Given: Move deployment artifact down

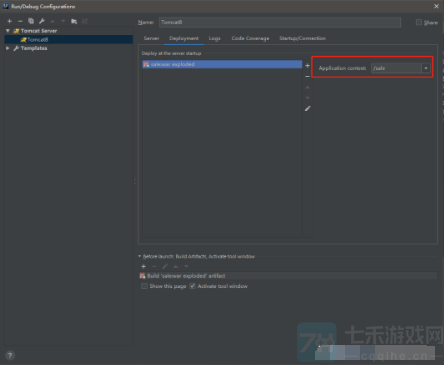Looking at the screenshot, I should 307,98.
